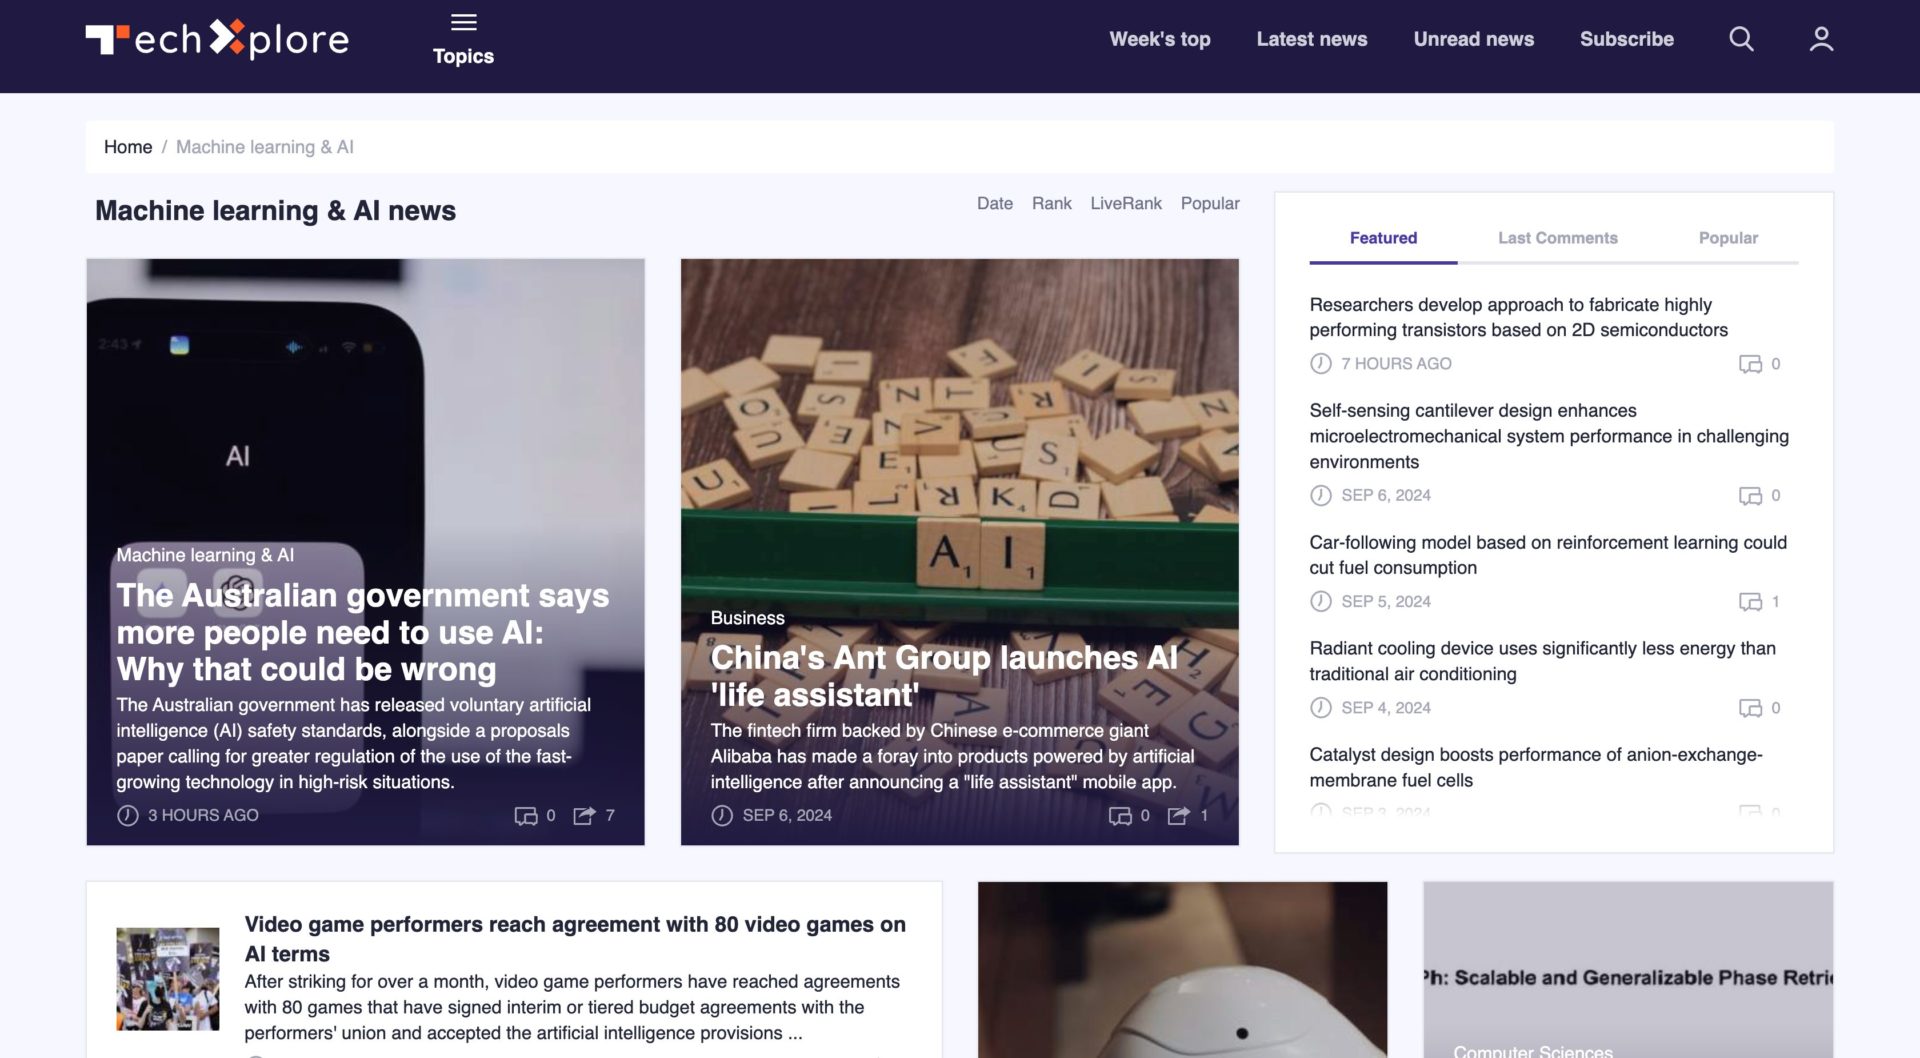This screenshot has width=1920, height=1058.
Task: Open the user account icon
Action: (x=1821, y=39)
